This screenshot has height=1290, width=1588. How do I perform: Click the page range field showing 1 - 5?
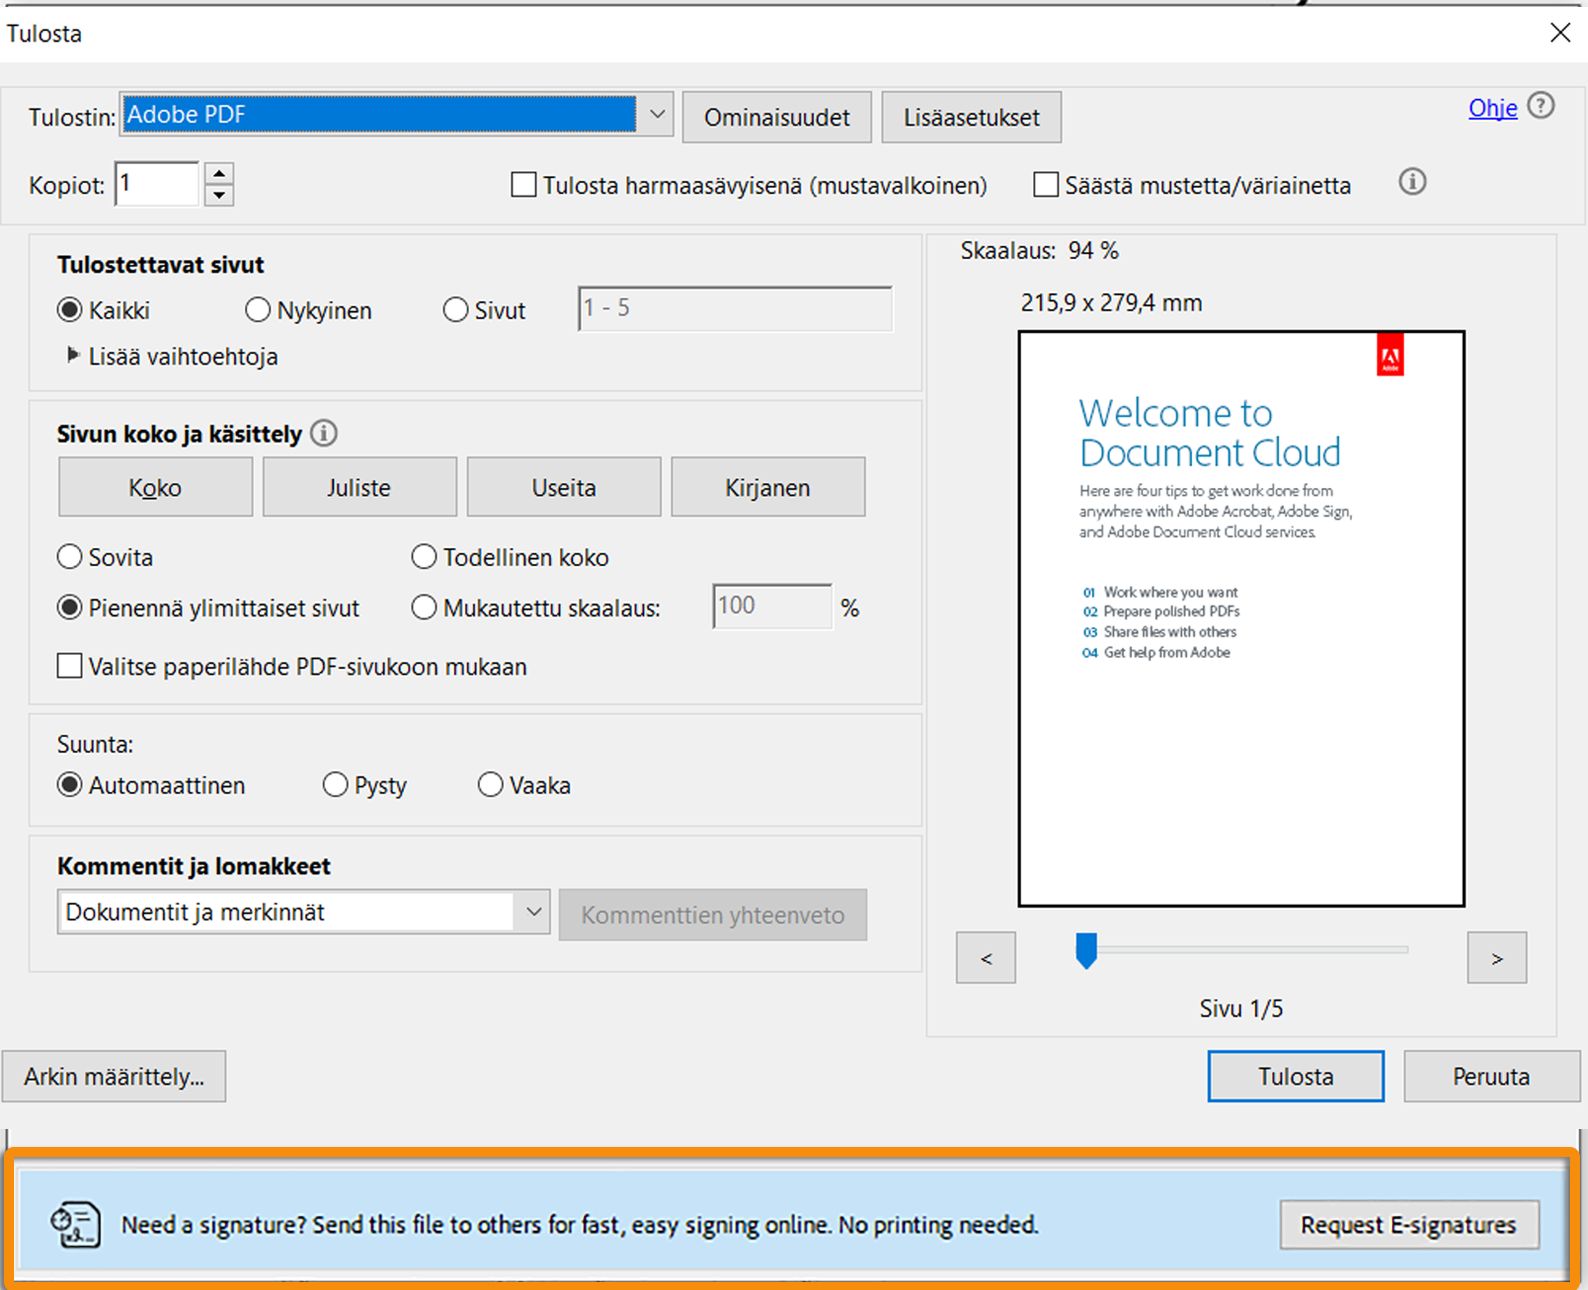pos(735,309)
